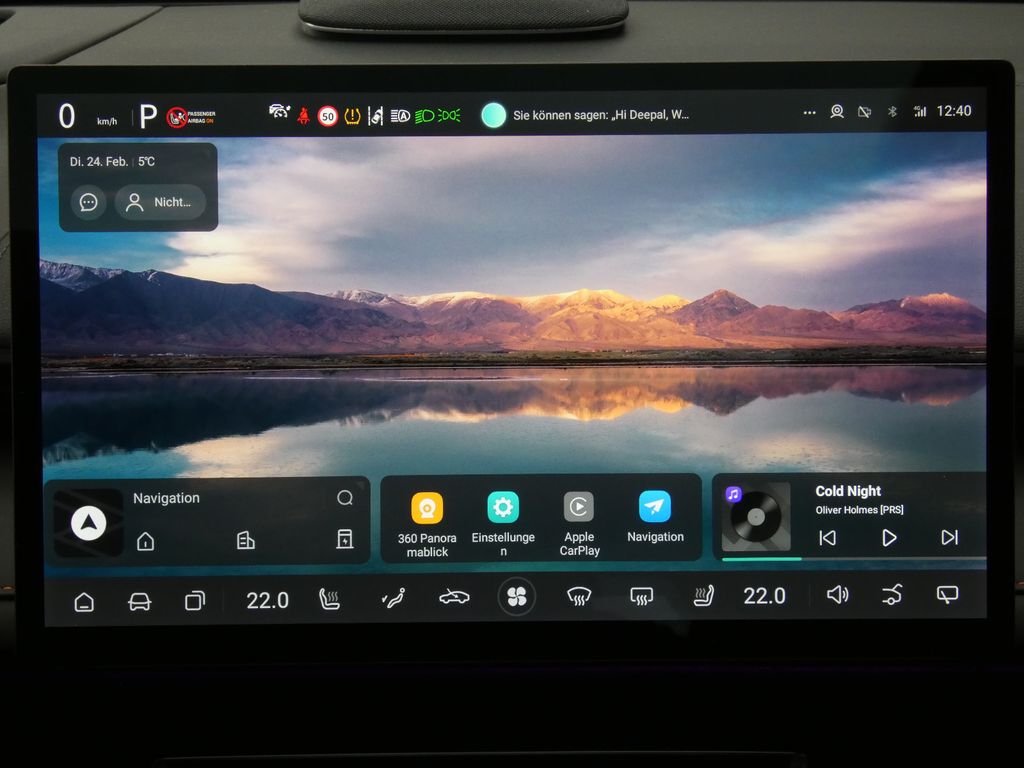The height and width of the screenshot is (768, 1024).
Task: Tap the volume speaker icon
Action: [837, 596]
